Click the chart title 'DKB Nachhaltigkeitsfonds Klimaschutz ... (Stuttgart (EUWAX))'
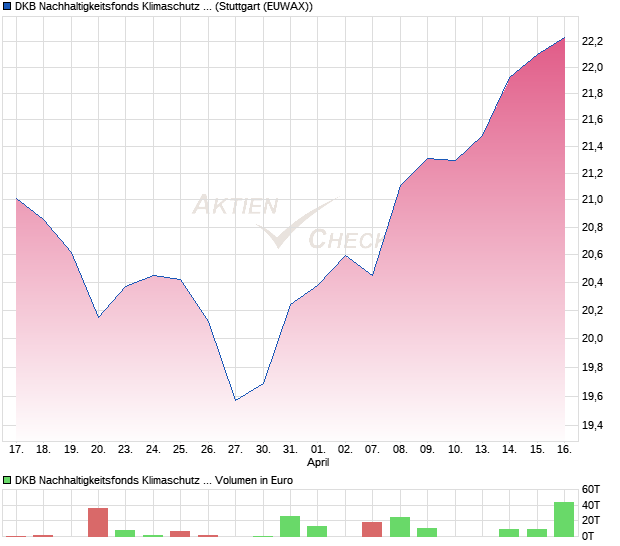620x546 pixels. pyautogui.click(x=164, y=7)
